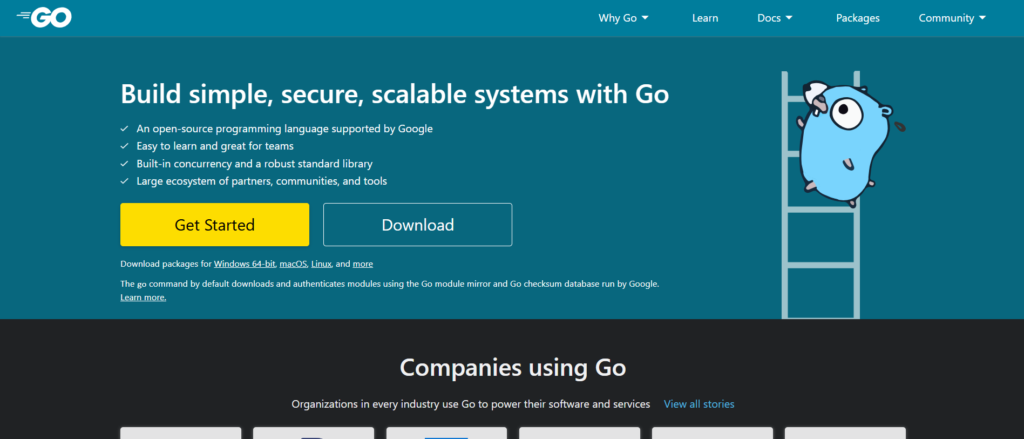Click 'Easy to learn and great for teams'
1024x439 pixels.
[x=215, y=146]
